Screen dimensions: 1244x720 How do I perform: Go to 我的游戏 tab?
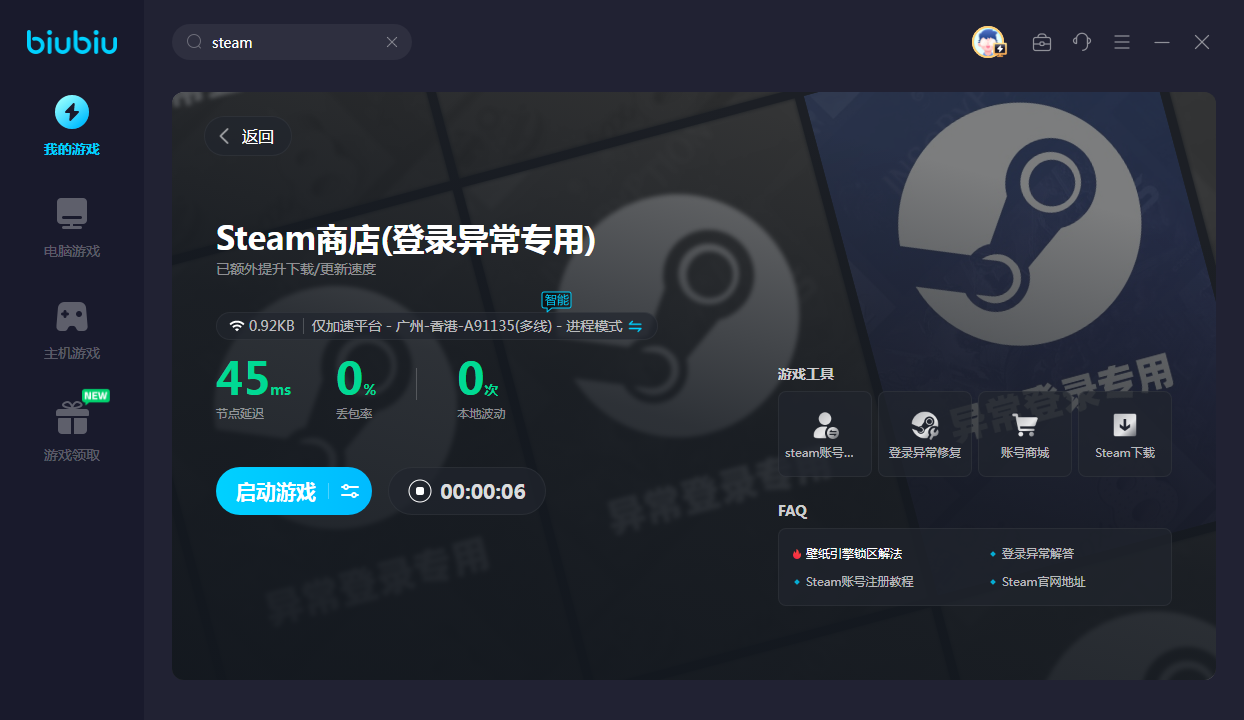[71, 125]
